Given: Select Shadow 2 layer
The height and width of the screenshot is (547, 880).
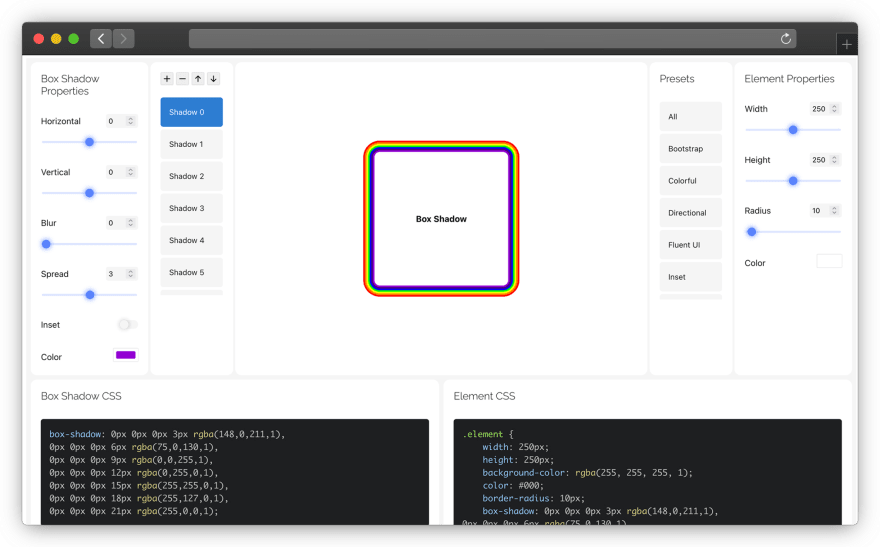Looking at the screenshot, I should pos(191,176).
